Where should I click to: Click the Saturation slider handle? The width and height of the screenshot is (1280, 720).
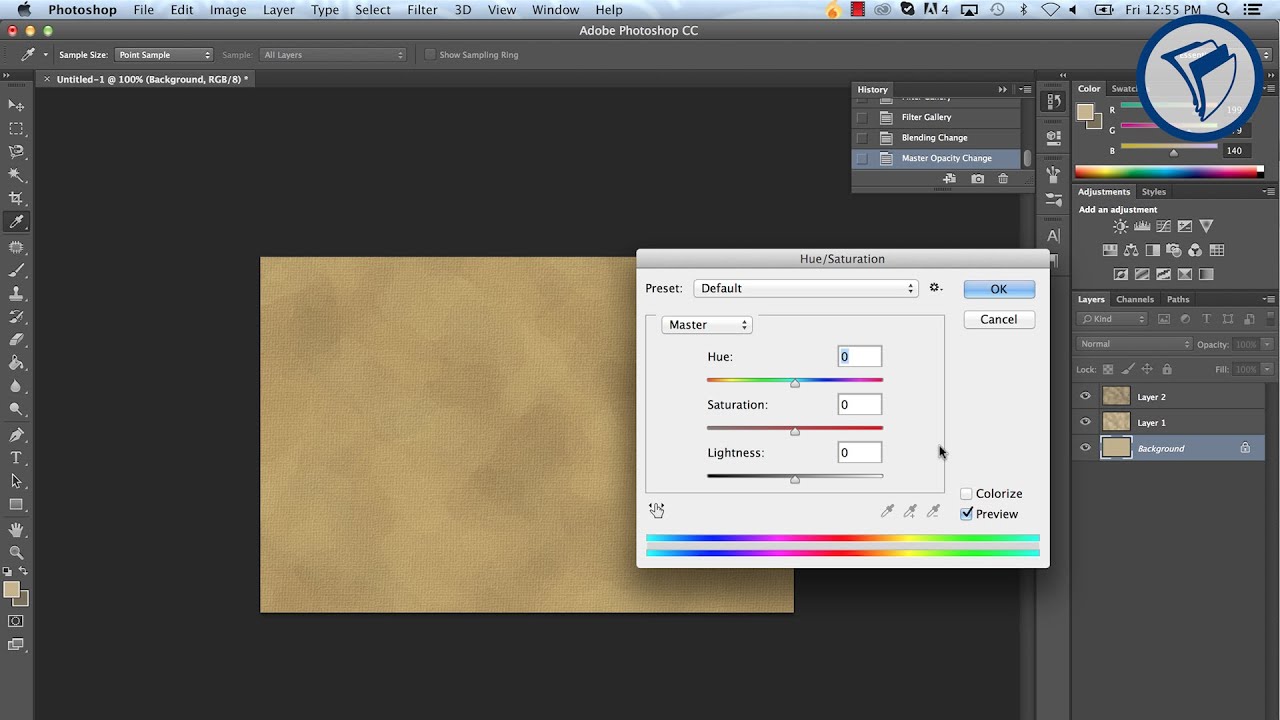[x=795, y=432]
